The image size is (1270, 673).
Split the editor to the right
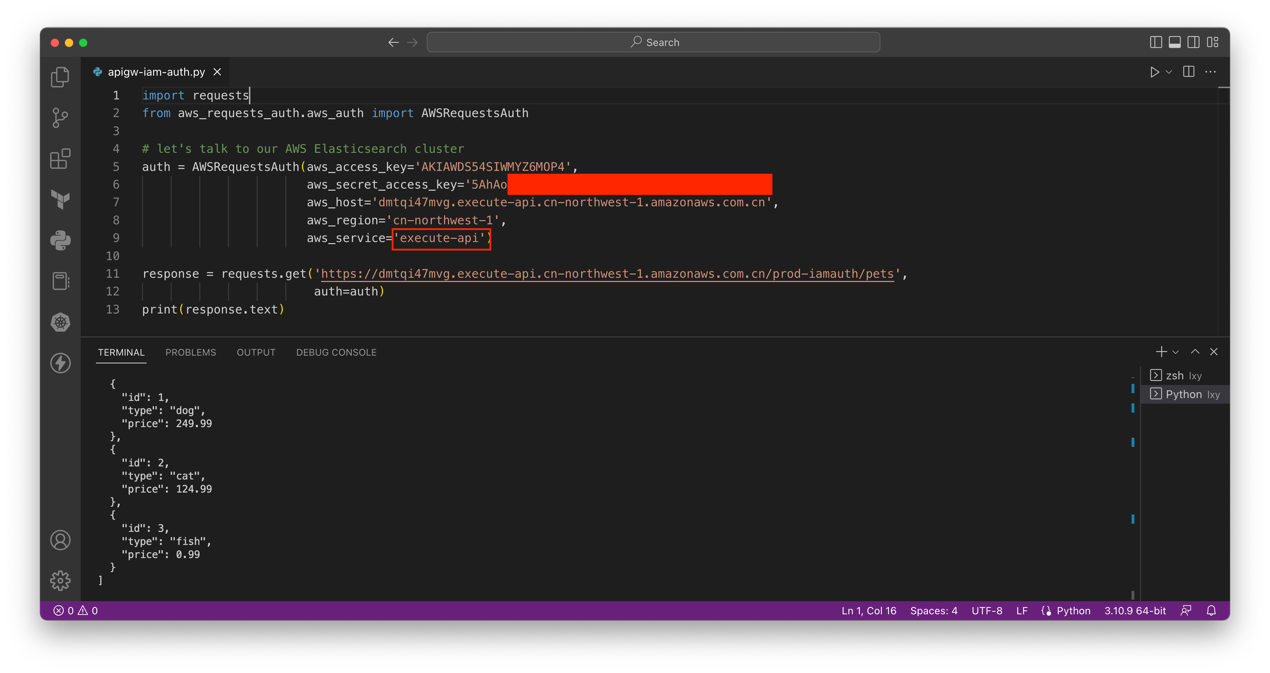tap(1189, 72)
